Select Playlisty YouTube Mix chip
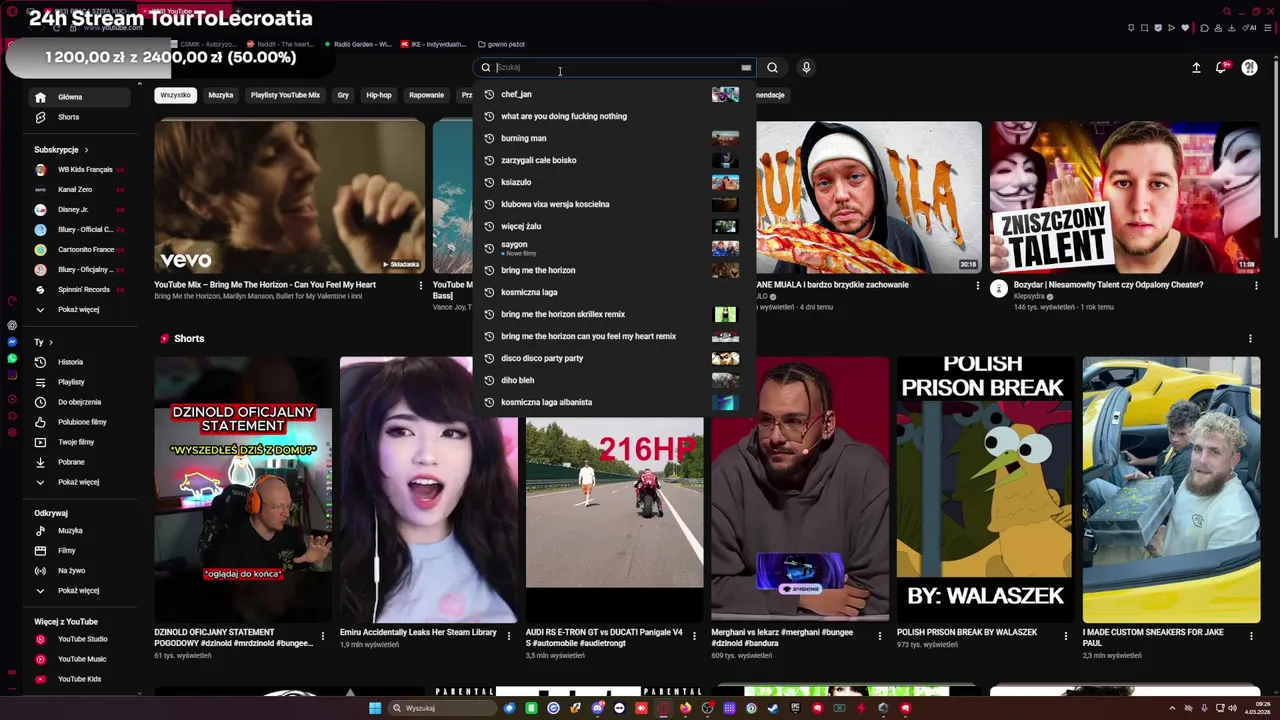1280x720 pixels. click(x=285, y=95)
